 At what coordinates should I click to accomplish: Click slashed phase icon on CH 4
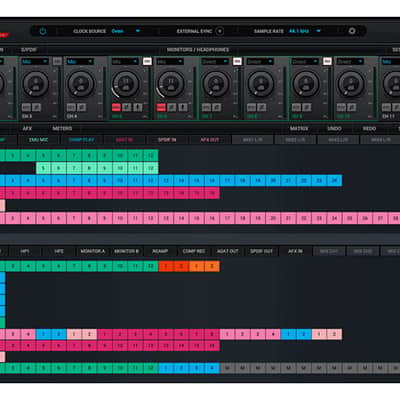coord(82,107)
